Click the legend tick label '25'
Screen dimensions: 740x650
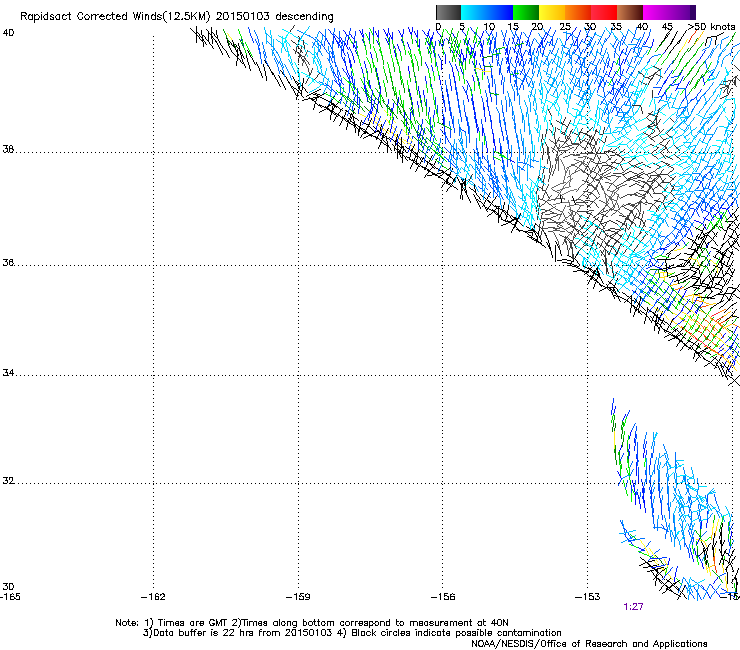(565, 27)
